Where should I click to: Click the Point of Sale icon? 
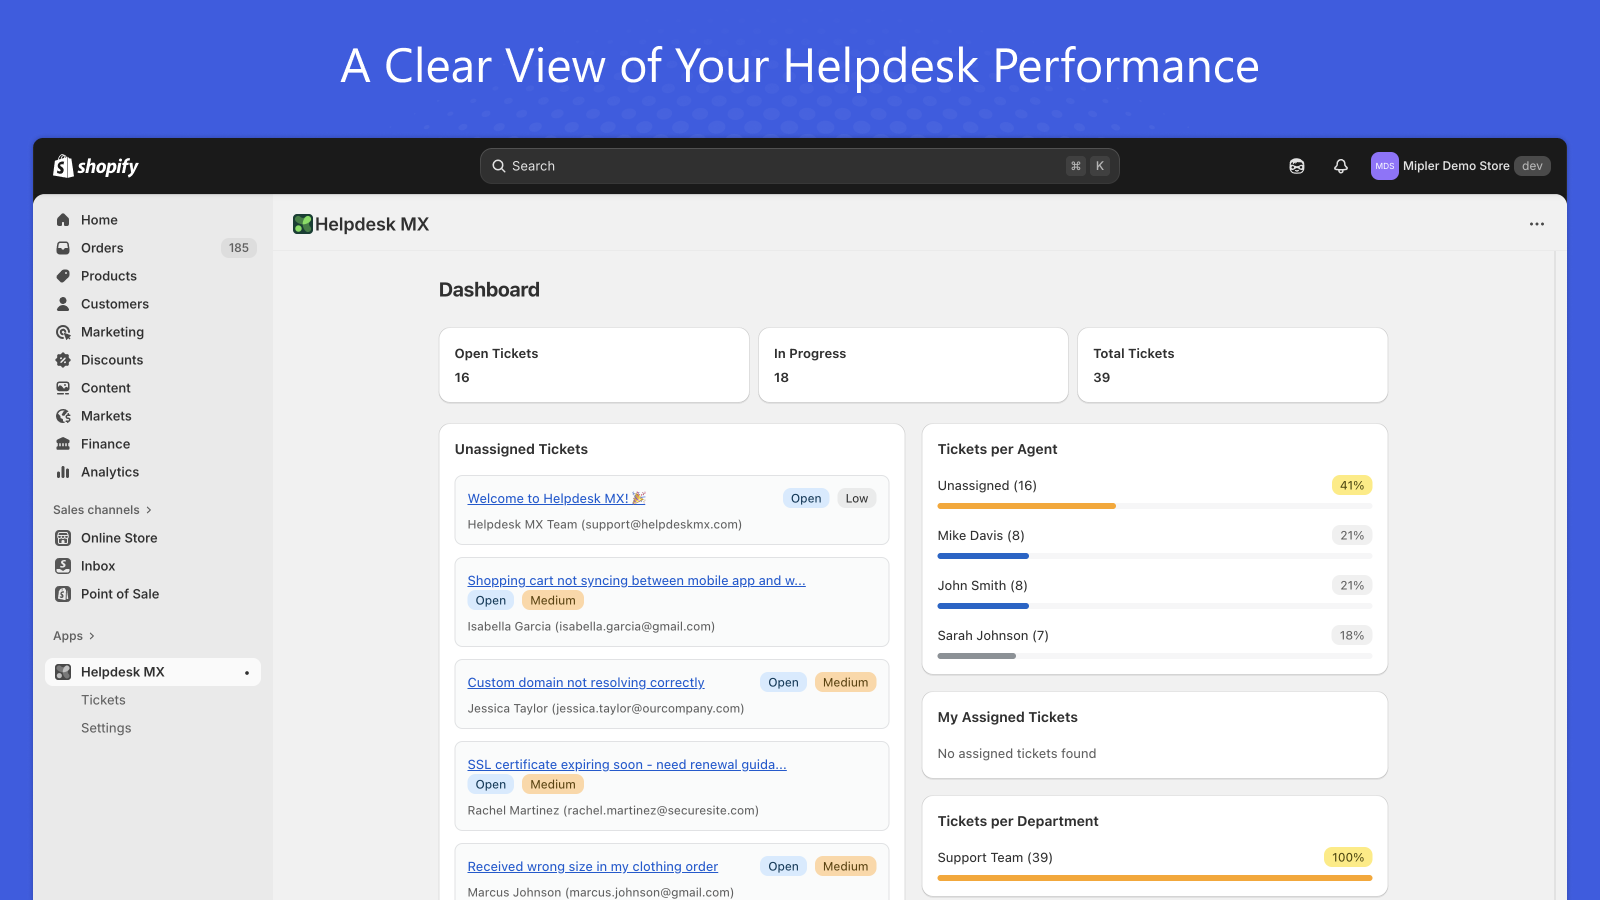coord(63,594)
